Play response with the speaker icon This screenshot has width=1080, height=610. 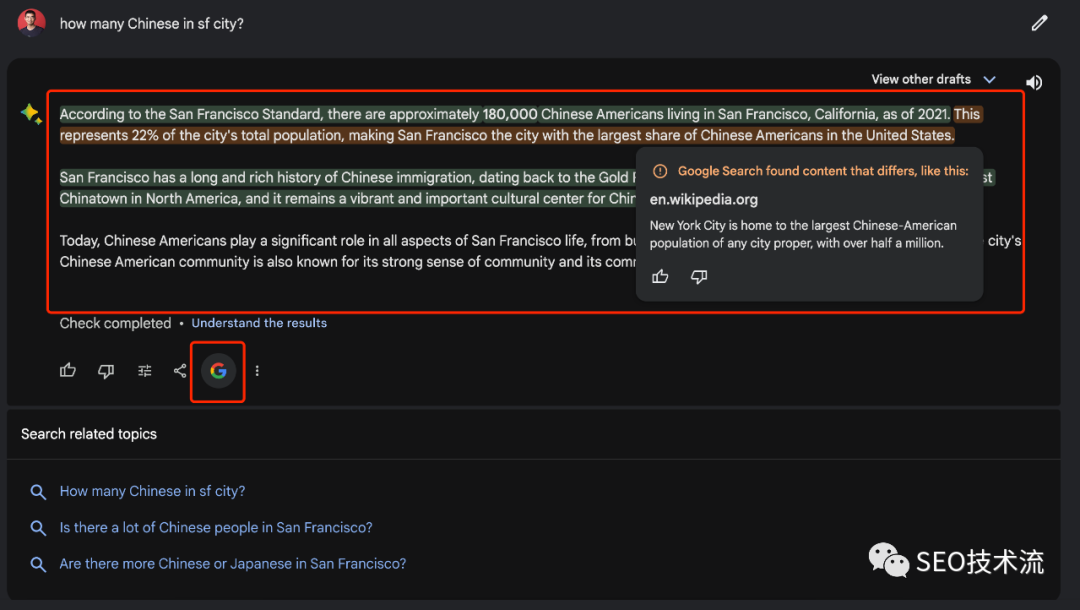click(1034, 83)
